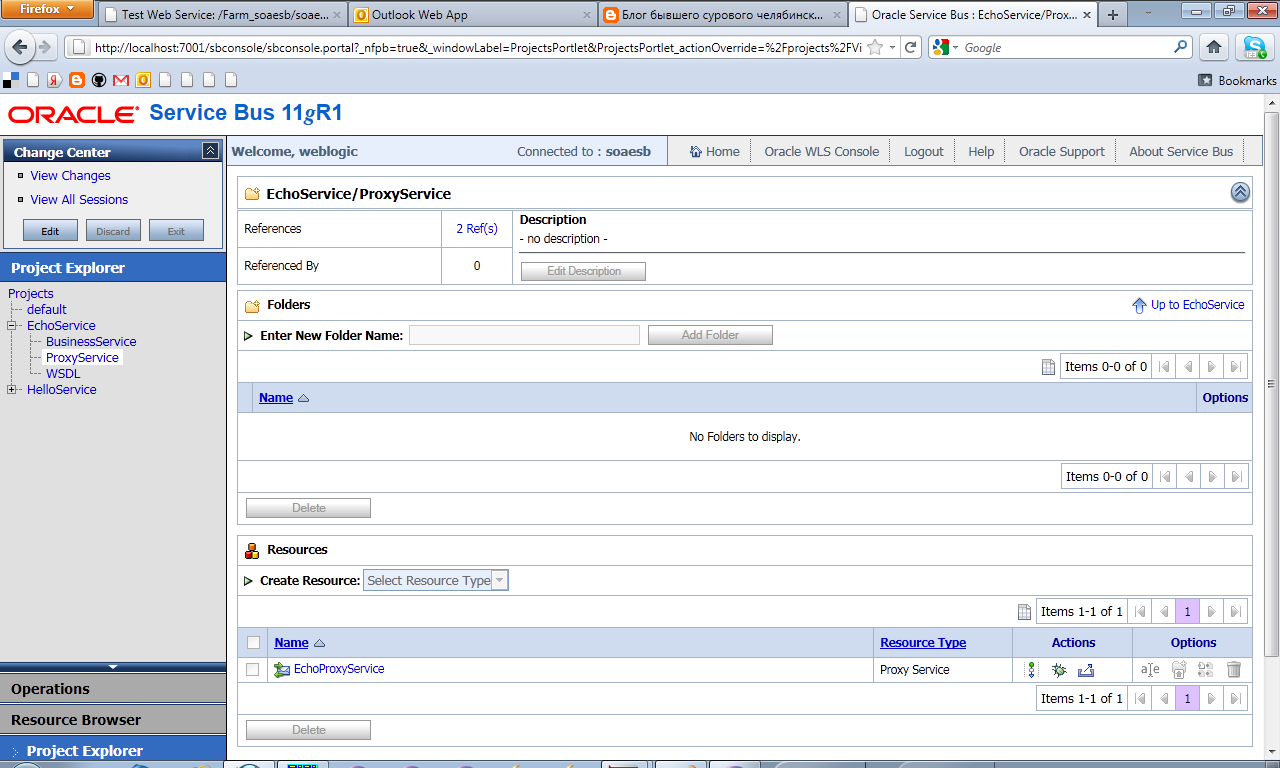Screen dimensions: 1280x768
Task: Select WSDL folder in project tree
Action: pos(63,374)
